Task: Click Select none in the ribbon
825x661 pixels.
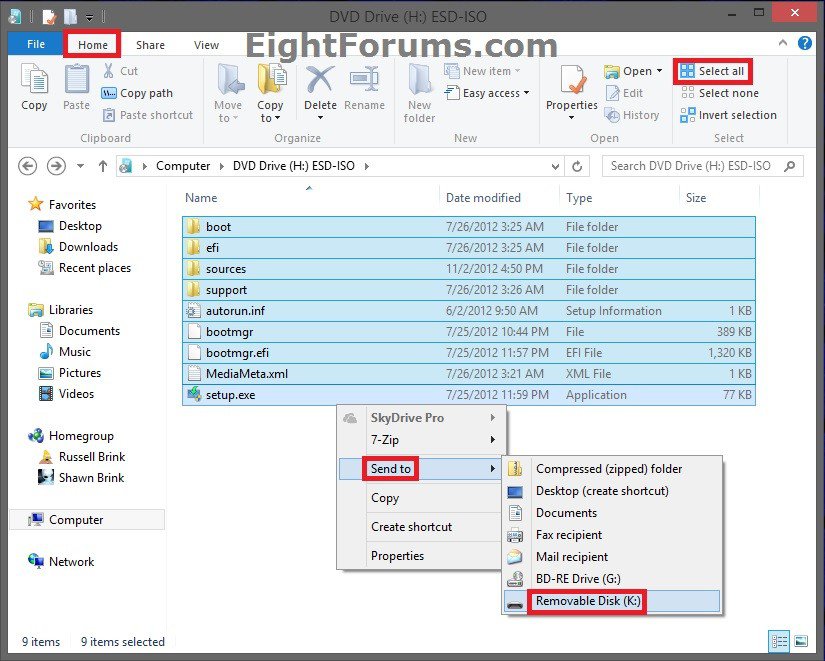Action: coord(719,93)
